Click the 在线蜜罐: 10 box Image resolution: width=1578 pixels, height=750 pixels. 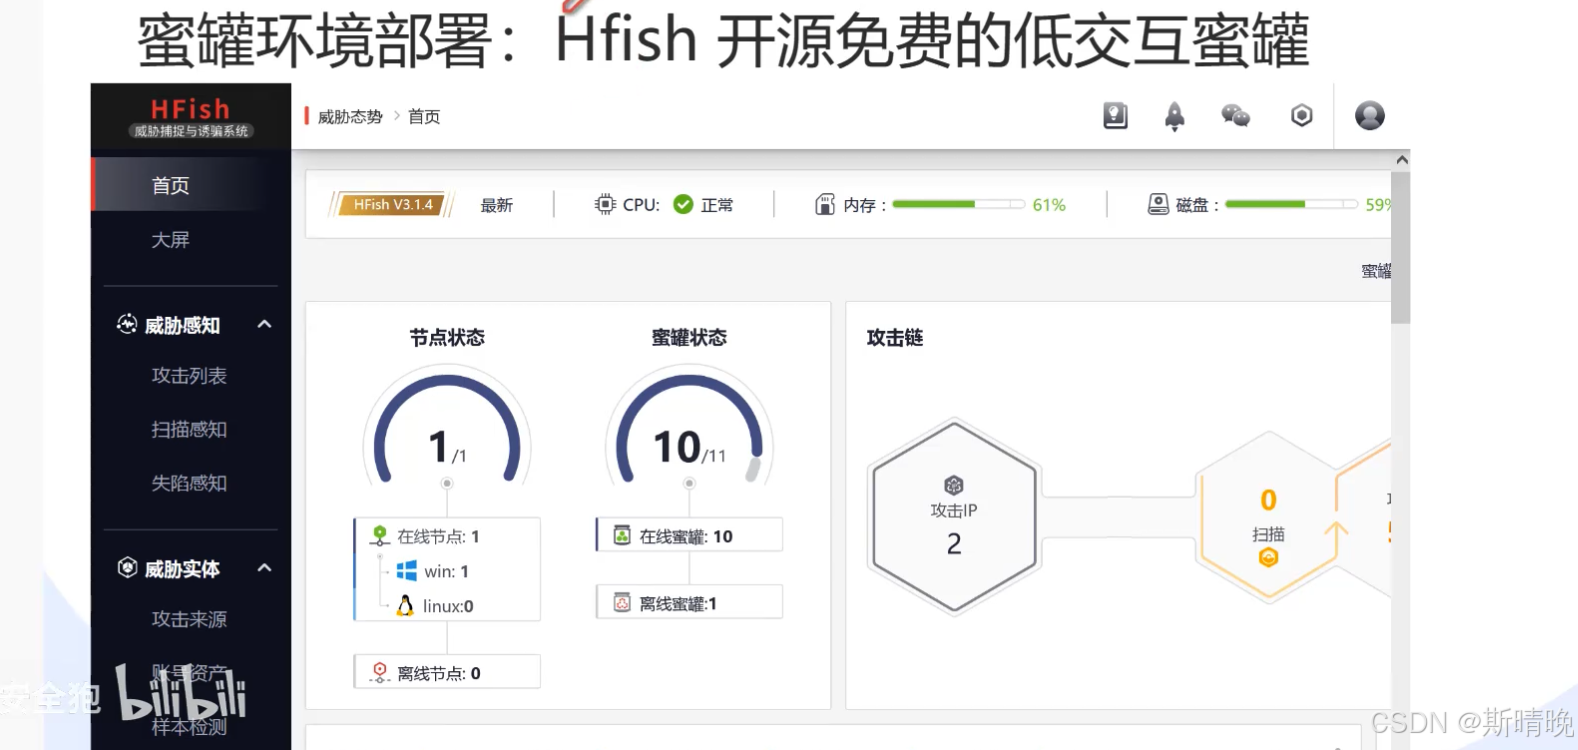689,535
